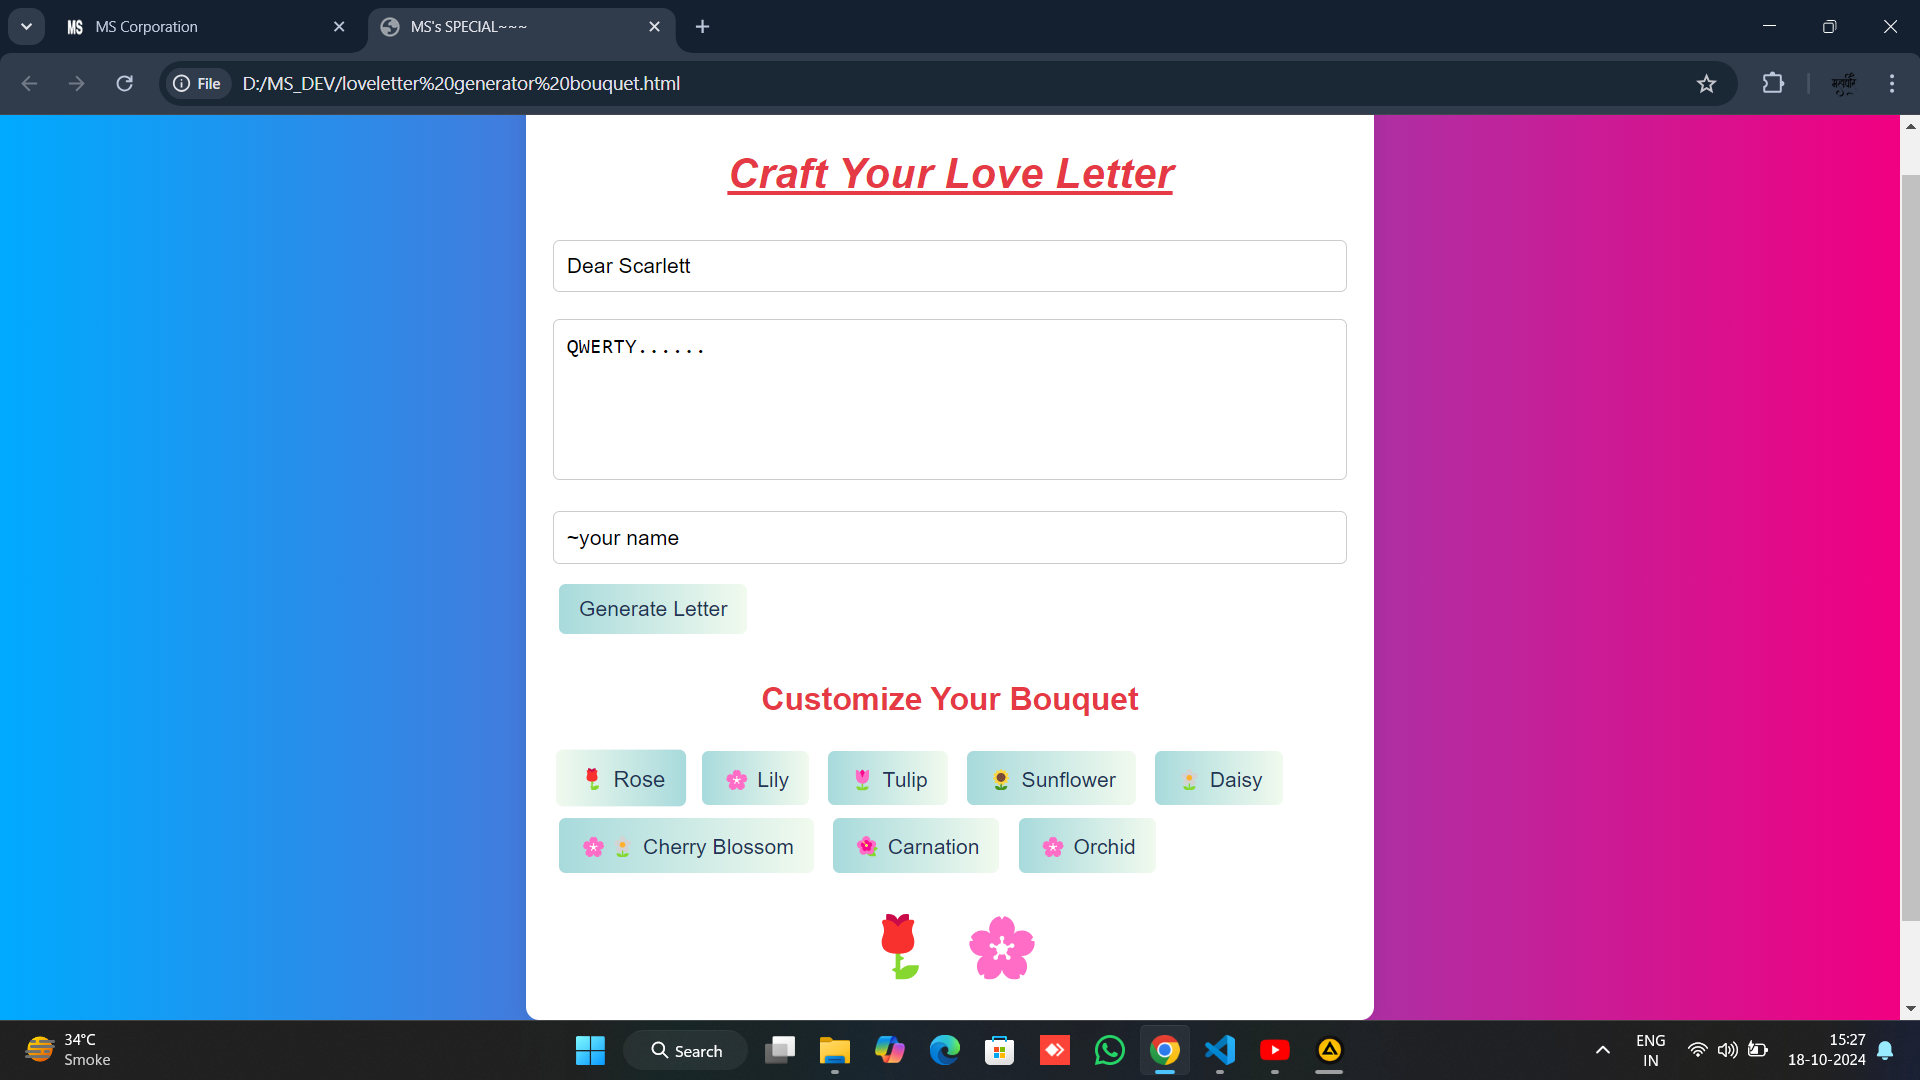1920x1080 pixels.
Task: Expand the tab search dropdown arrow
Action: pyautogui.click(x=26, y=27)
